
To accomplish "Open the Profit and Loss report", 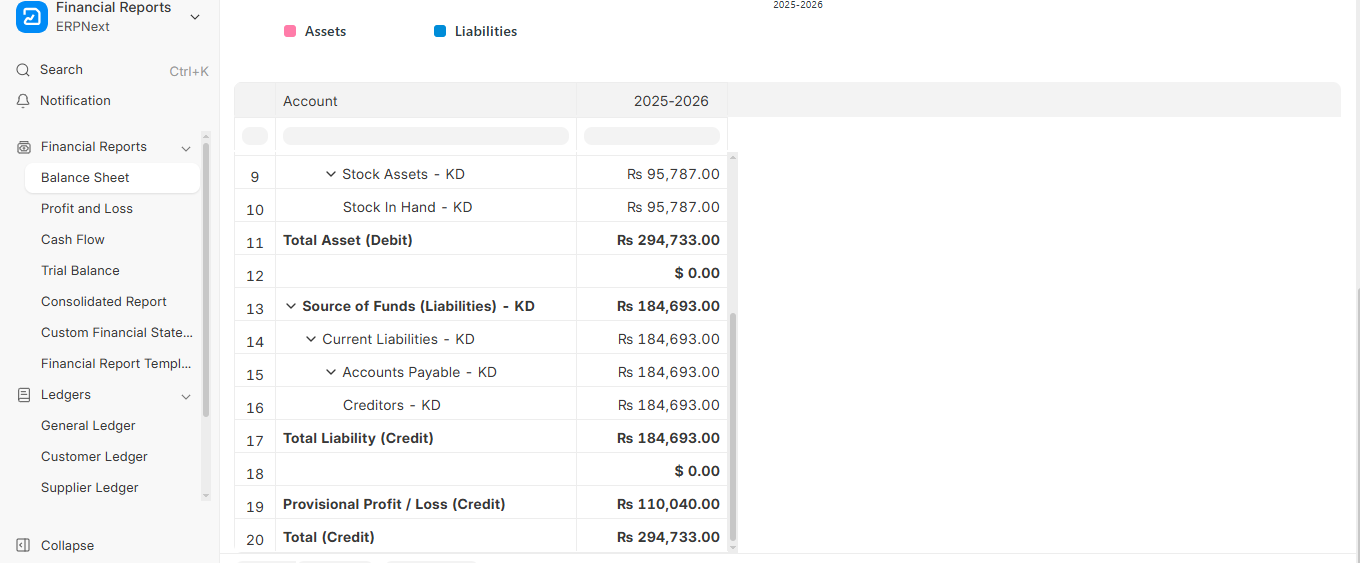I will click(x=87, y=209).
